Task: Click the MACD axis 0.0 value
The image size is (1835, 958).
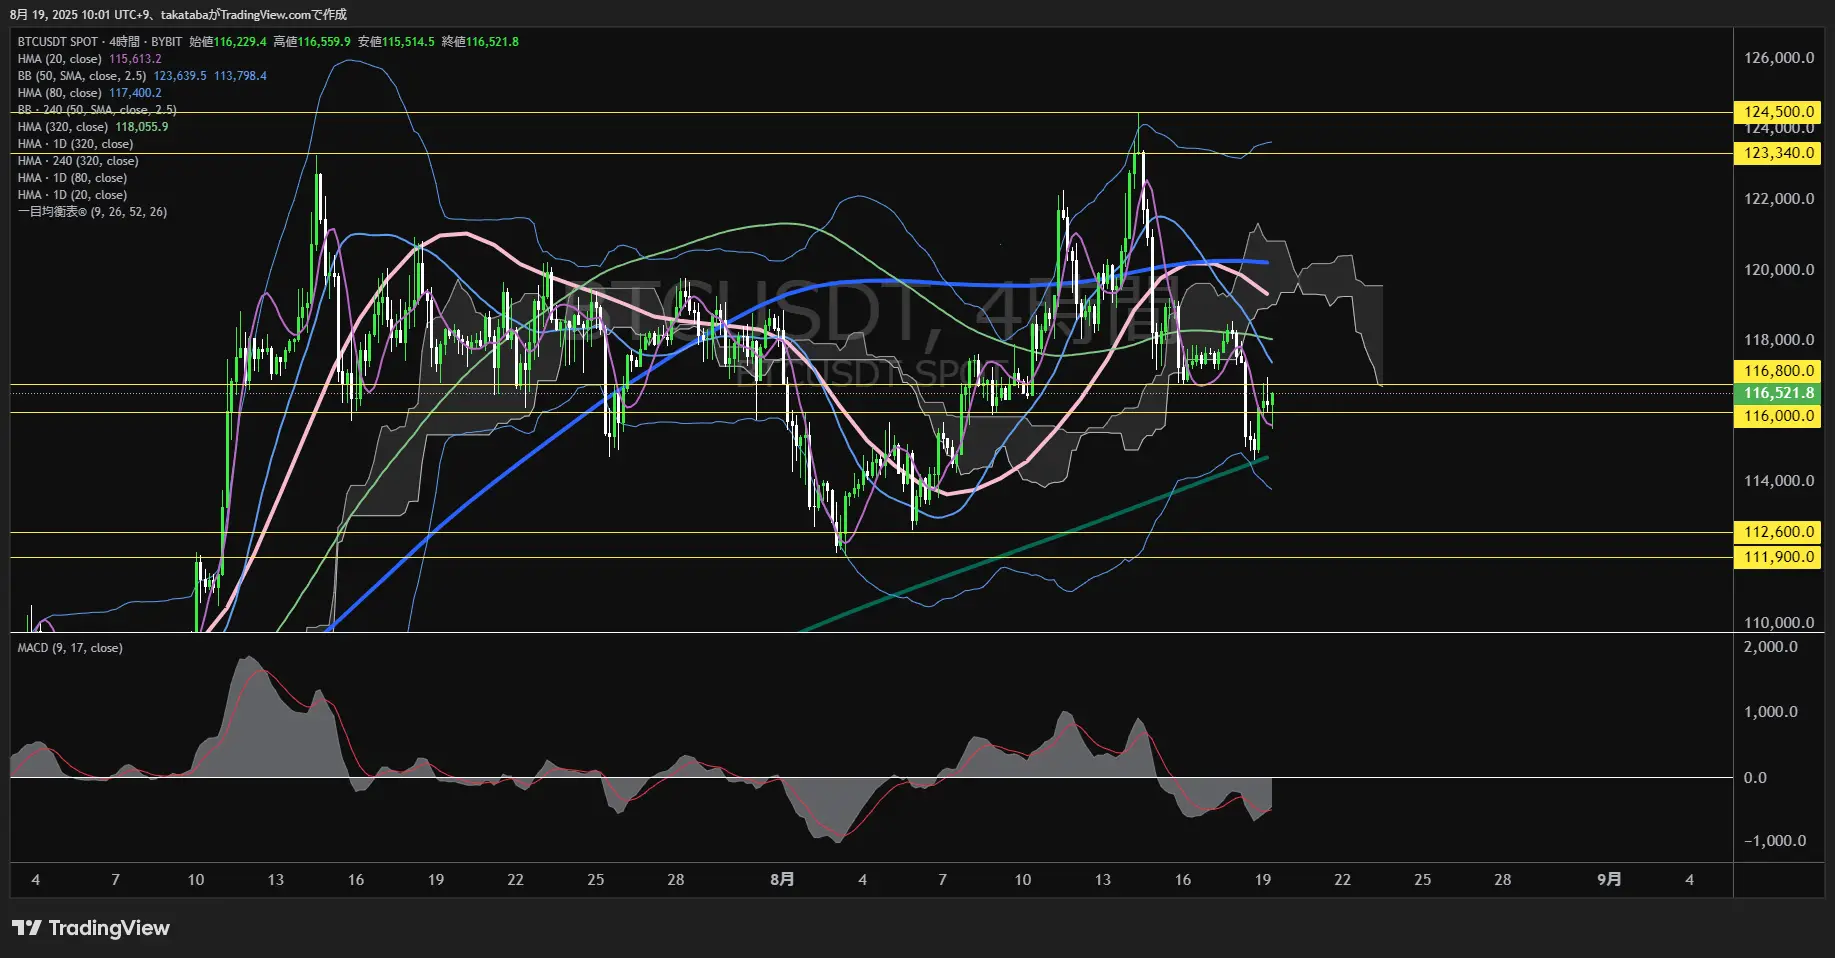Action: pyautogui.click(x=1755, y=778)
